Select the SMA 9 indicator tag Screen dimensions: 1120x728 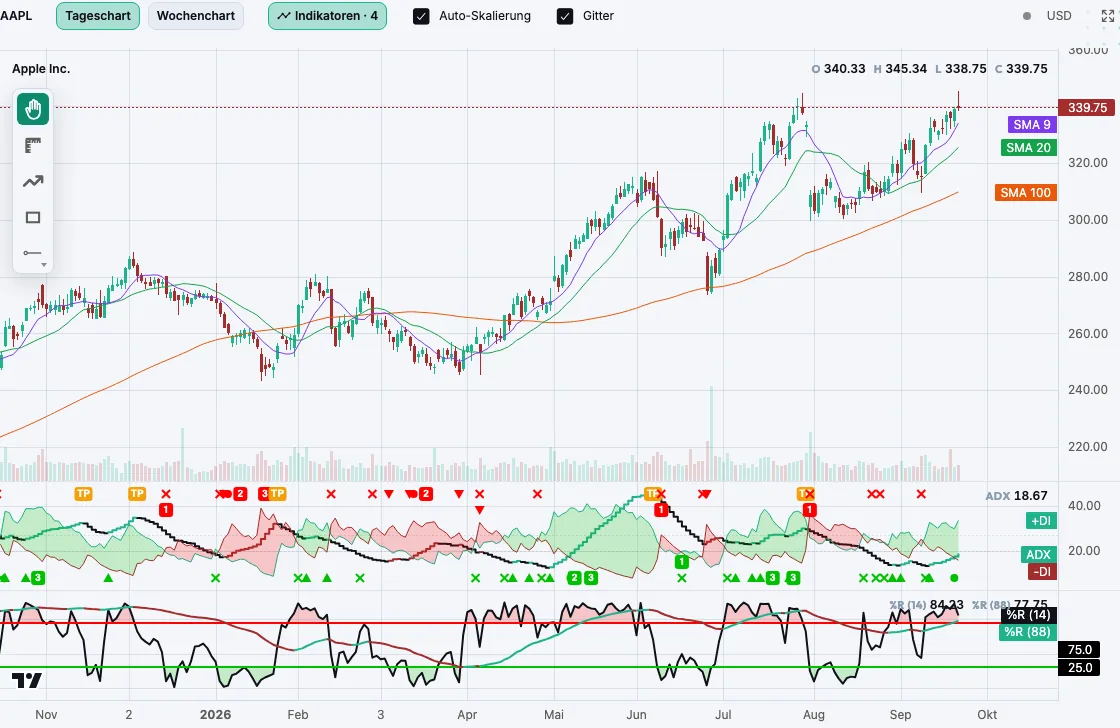pyautogui.click(x=1031, y=124)
